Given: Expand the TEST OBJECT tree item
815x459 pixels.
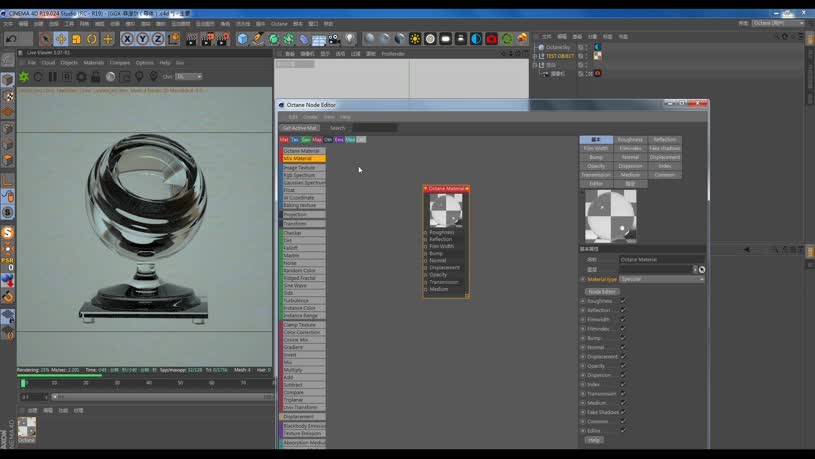Looking at the screenshot, I should (535, 56).
